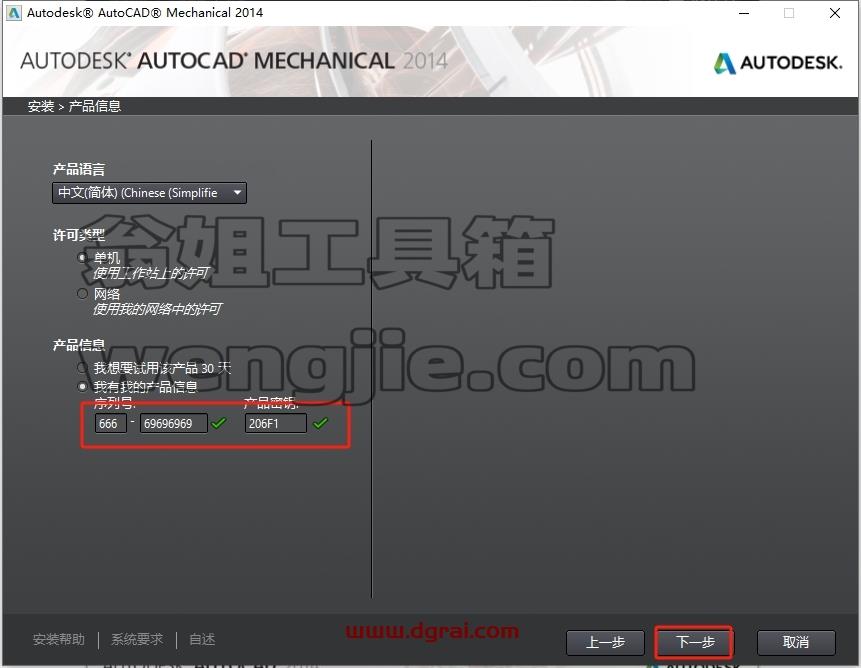The width and height of the screenshot is (861, 668).
Task: Select the 网络 network license radio button
Action: tap(82, 294)
